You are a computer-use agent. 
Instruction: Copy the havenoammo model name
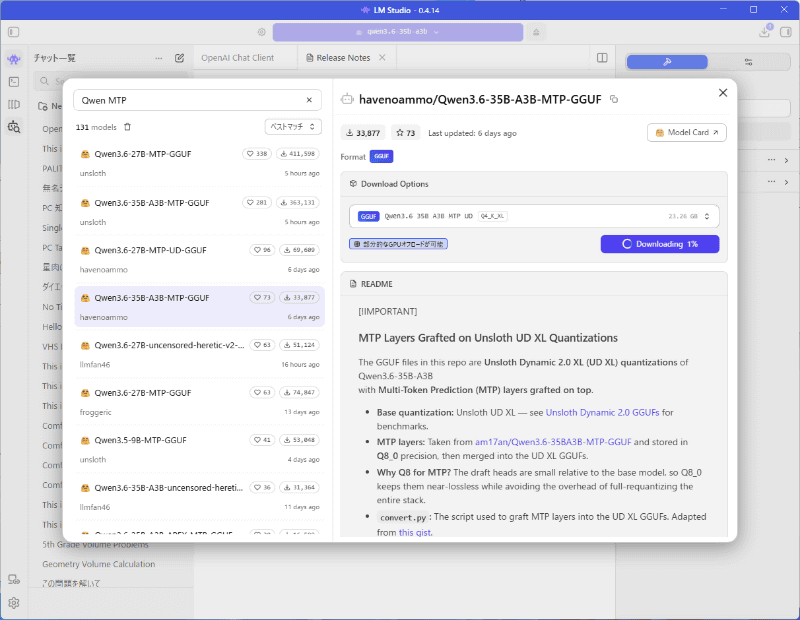[x=614, y=100]
